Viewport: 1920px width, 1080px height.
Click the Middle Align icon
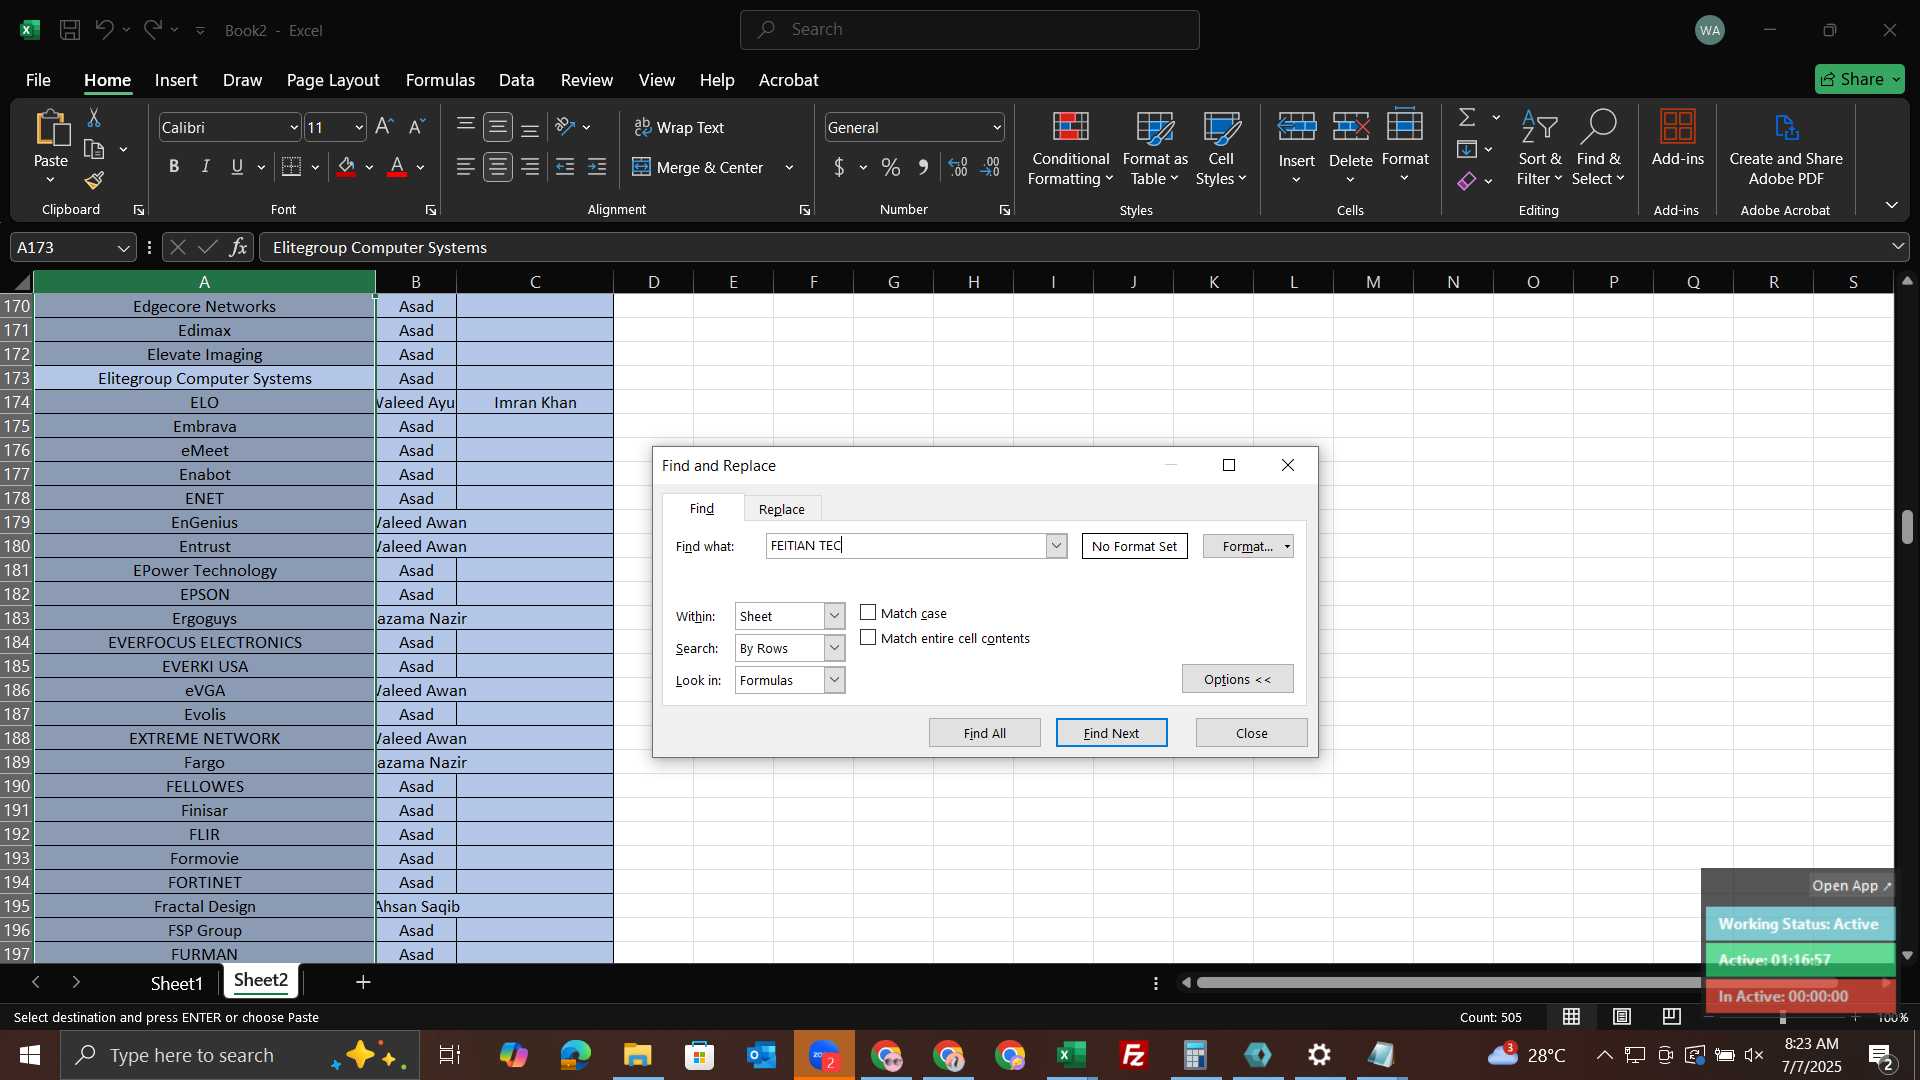498,127
